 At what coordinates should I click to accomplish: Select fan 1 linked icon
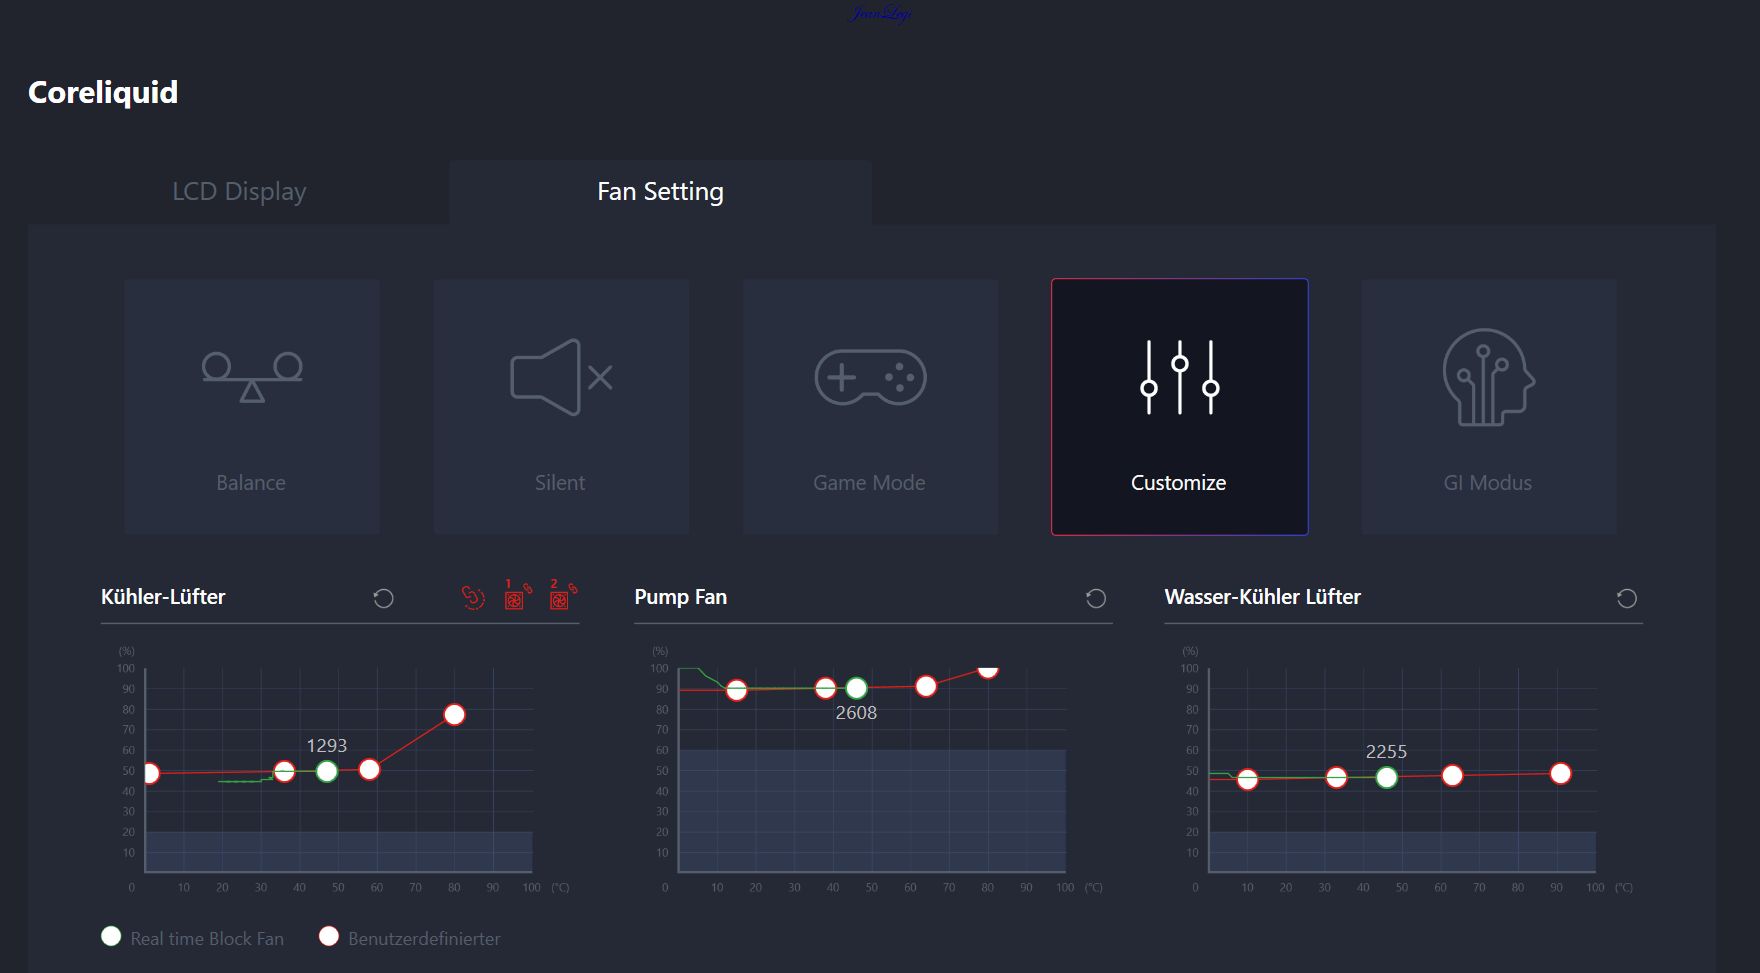516,595
